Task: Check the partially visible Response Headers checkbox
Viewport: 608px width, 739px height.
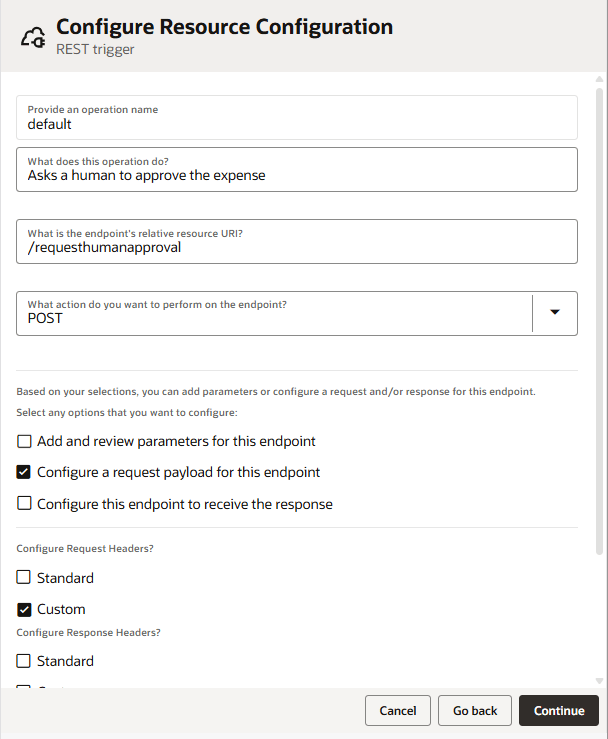Action: click(25, 687)
